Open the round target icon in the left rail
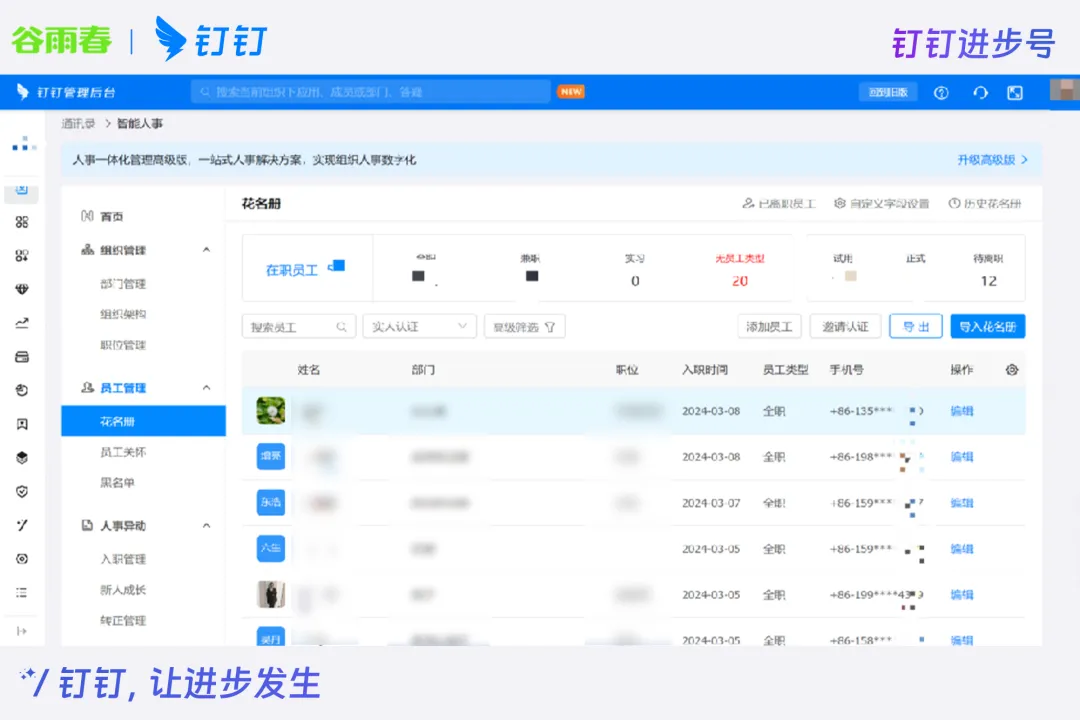The height and width of the screenshot is (720, 1080). pos(22,559)
